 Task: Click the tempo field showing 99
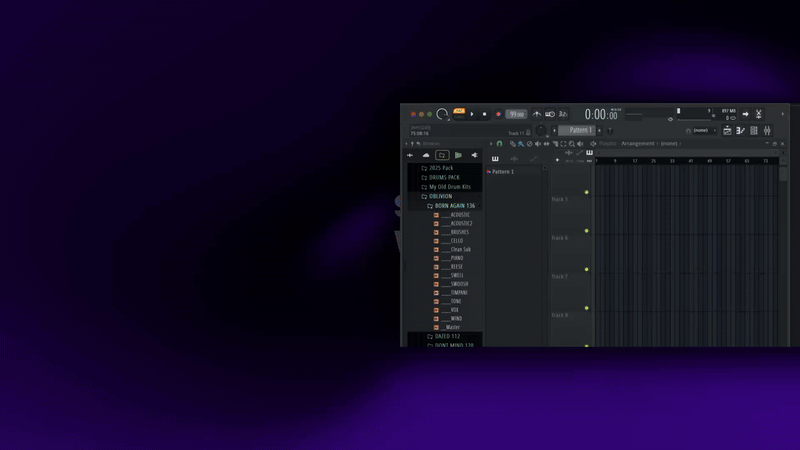(516, 114)
